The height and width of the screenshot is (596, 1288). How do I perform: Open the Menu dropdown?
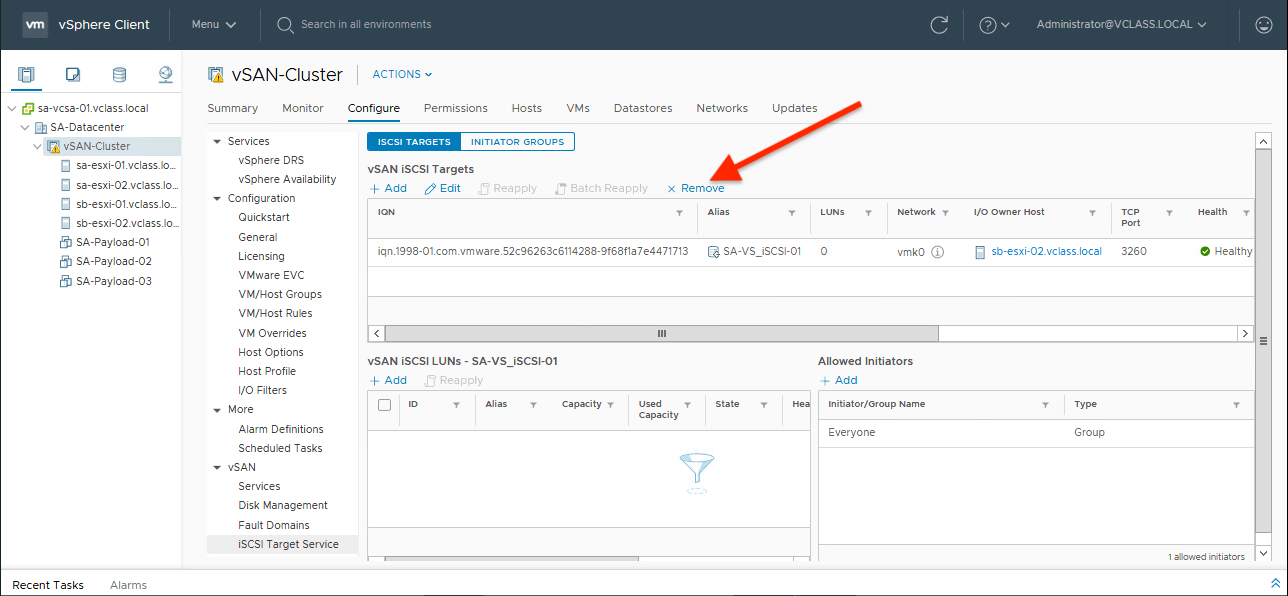pos(214,24)
